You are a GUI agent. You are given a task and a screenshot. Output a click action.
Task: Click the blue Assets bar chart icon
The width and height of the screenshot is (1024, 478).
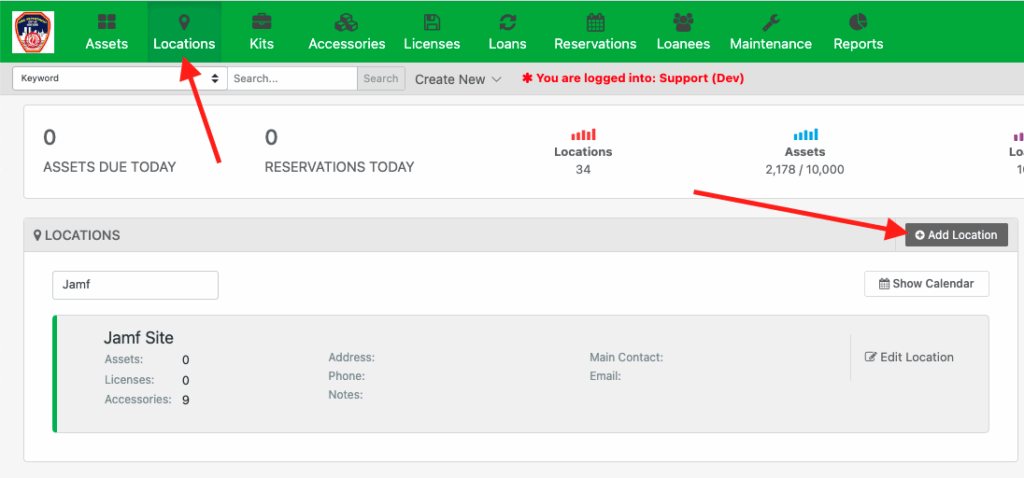click(805, 135)
